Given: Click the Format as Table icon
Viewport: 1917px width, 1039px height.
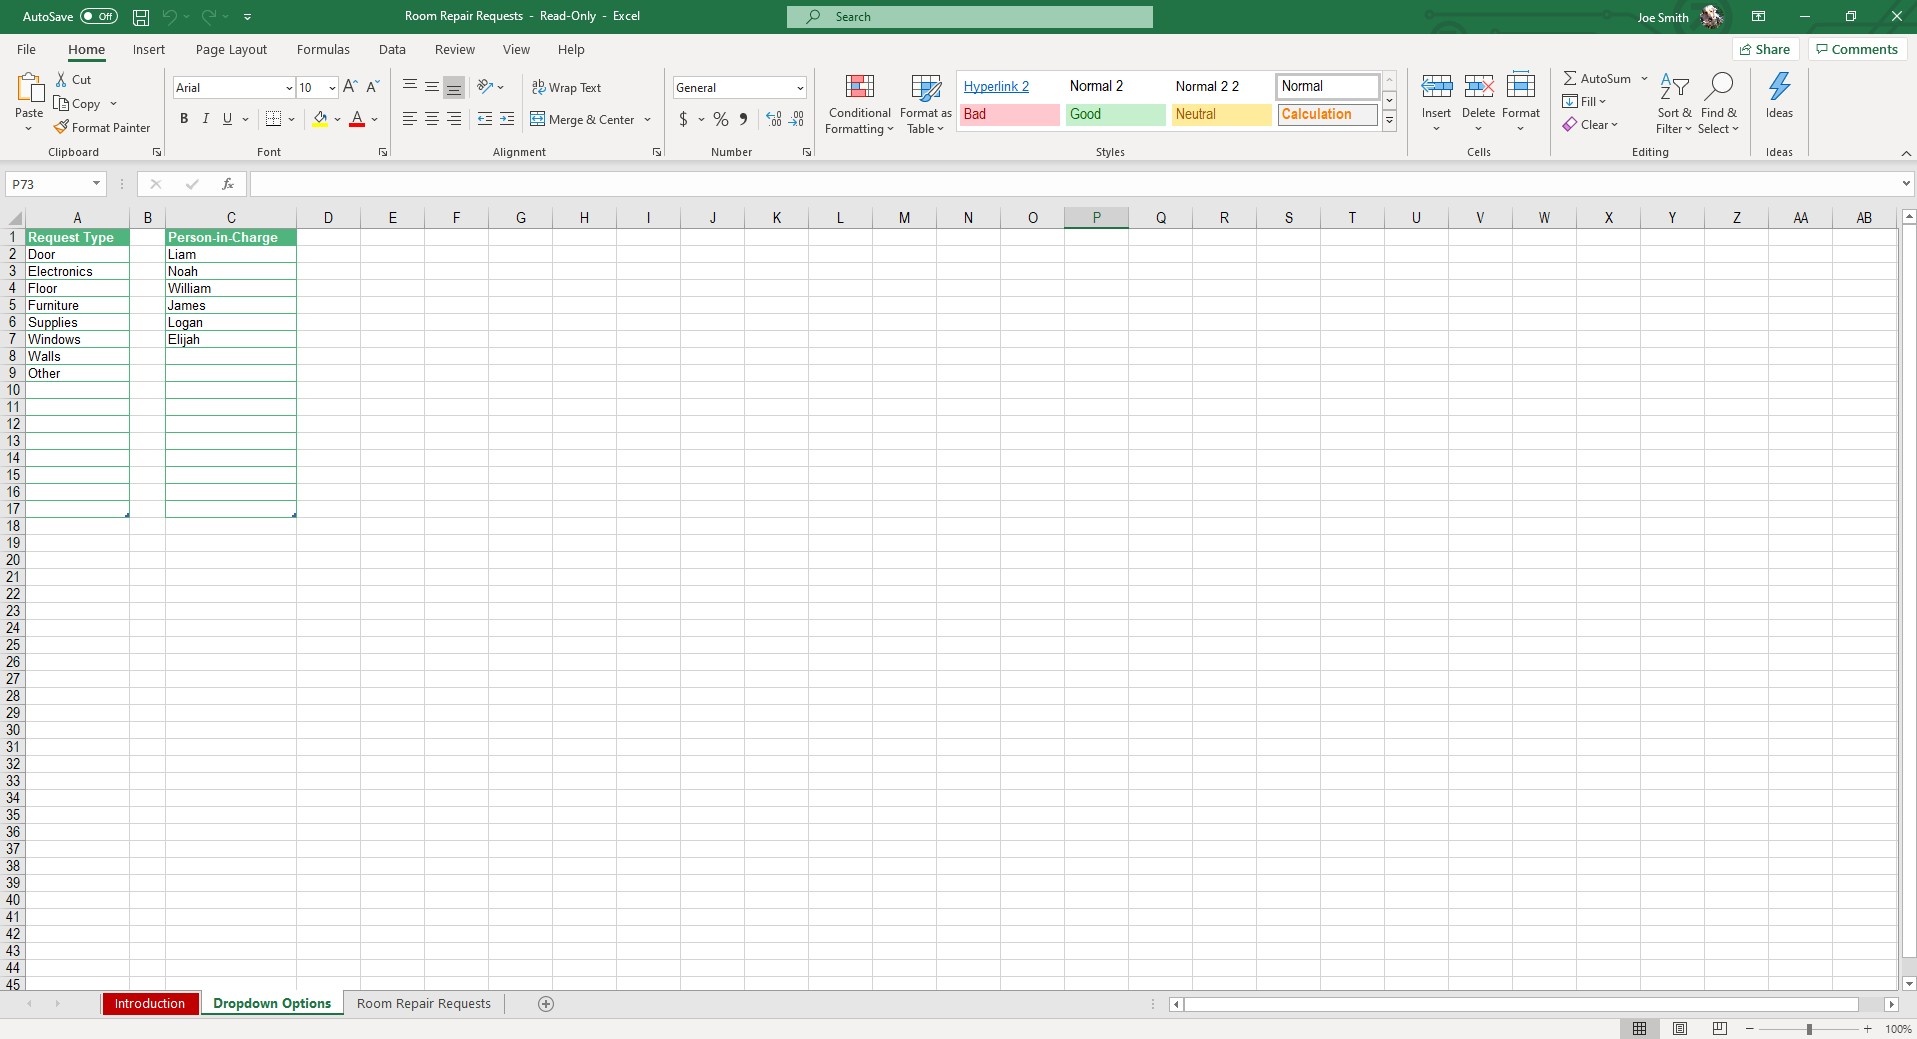Looking at the screenshot, I should 926,87.
